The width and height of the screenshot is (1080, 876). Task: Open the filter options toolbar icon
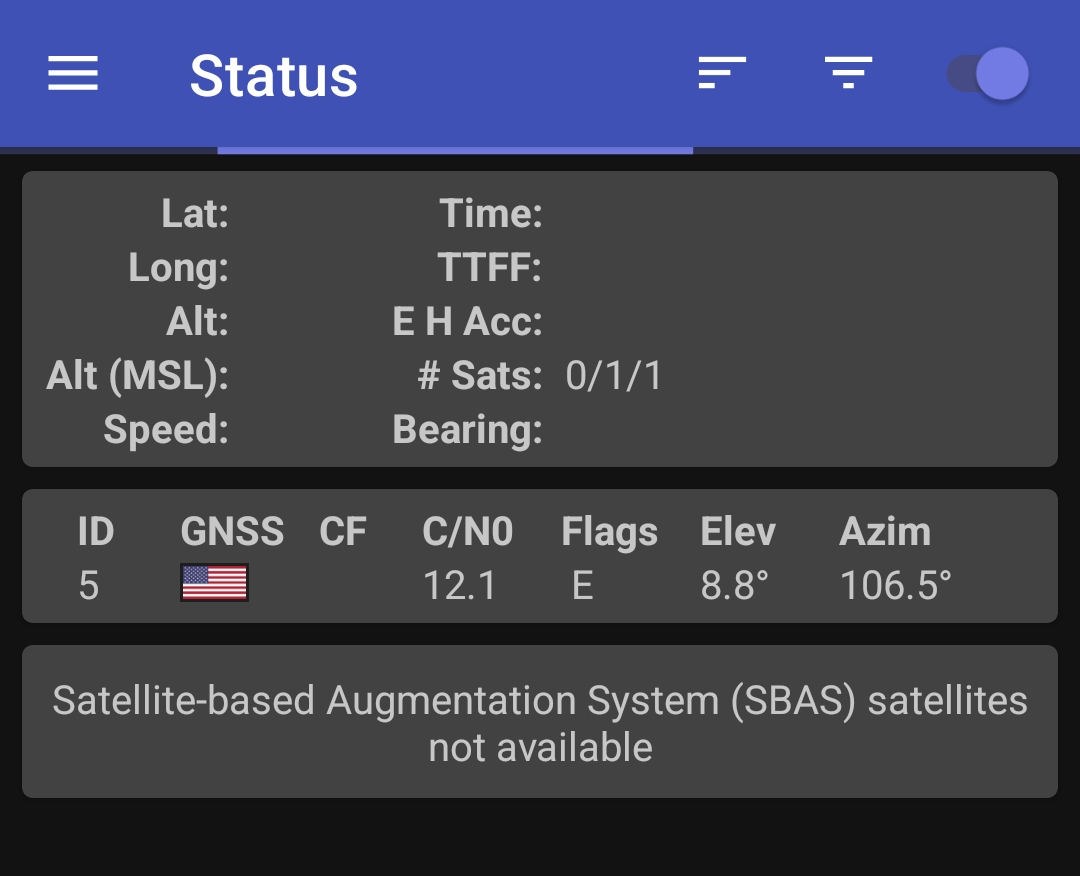pyautogui.click(x=847, y=73)
